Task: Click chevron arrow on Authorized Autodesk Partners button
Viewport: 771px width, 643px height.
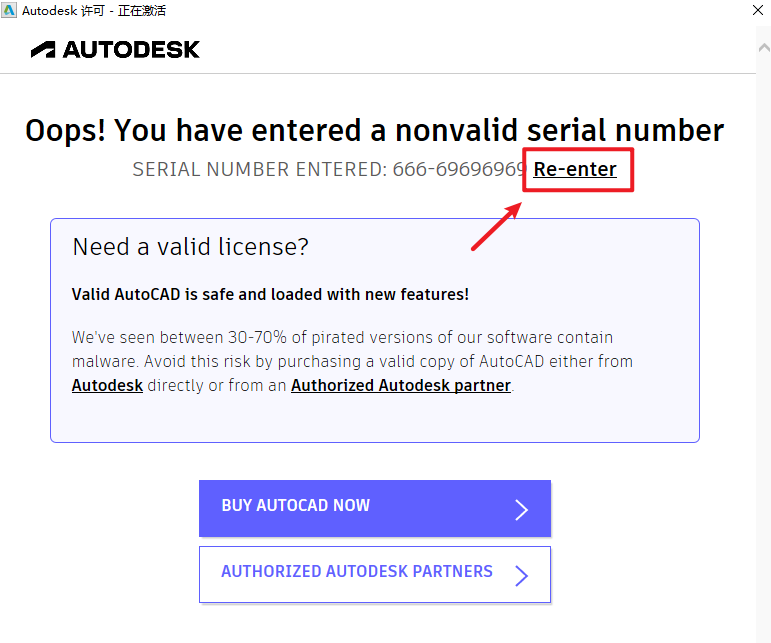Action: coord(521,575)
